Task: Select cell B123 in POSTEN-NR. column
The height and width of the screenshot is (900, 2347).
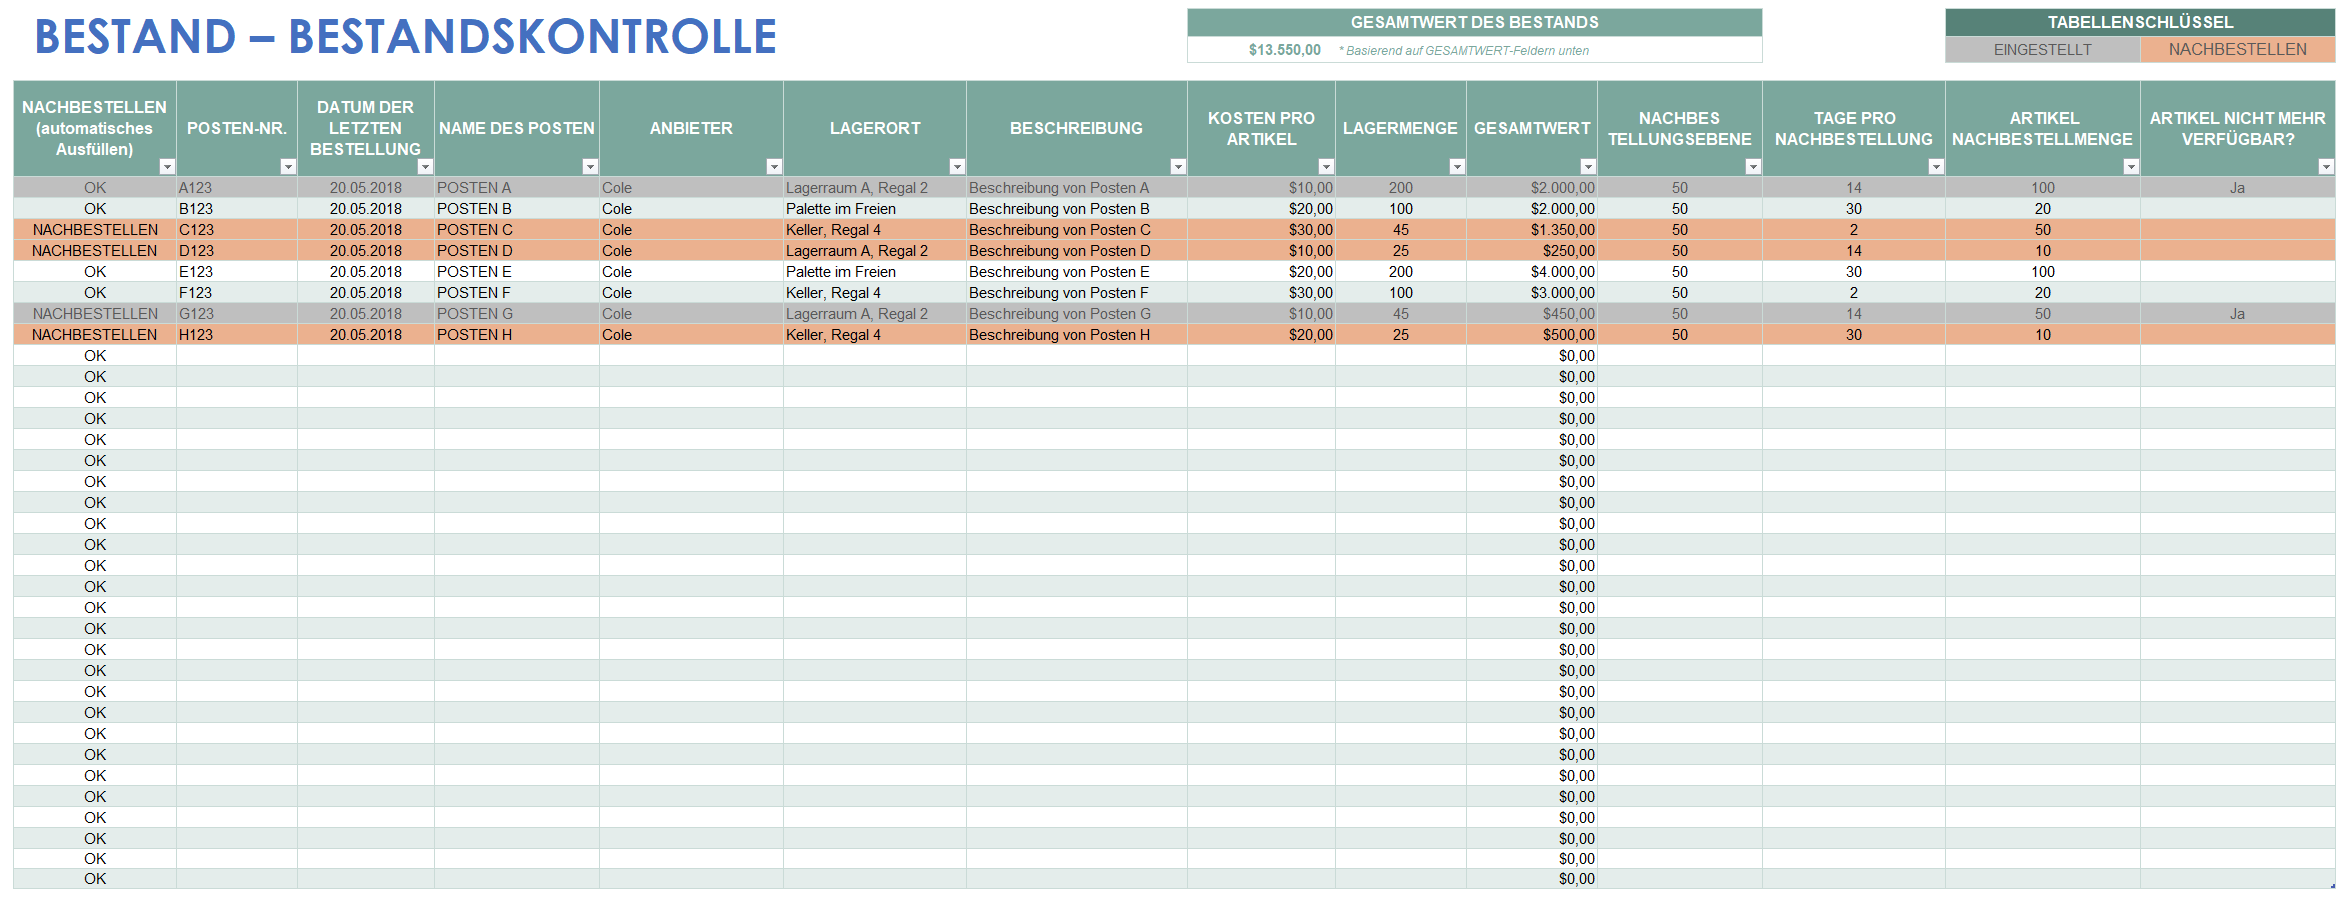Action: (x=237, y=209)
